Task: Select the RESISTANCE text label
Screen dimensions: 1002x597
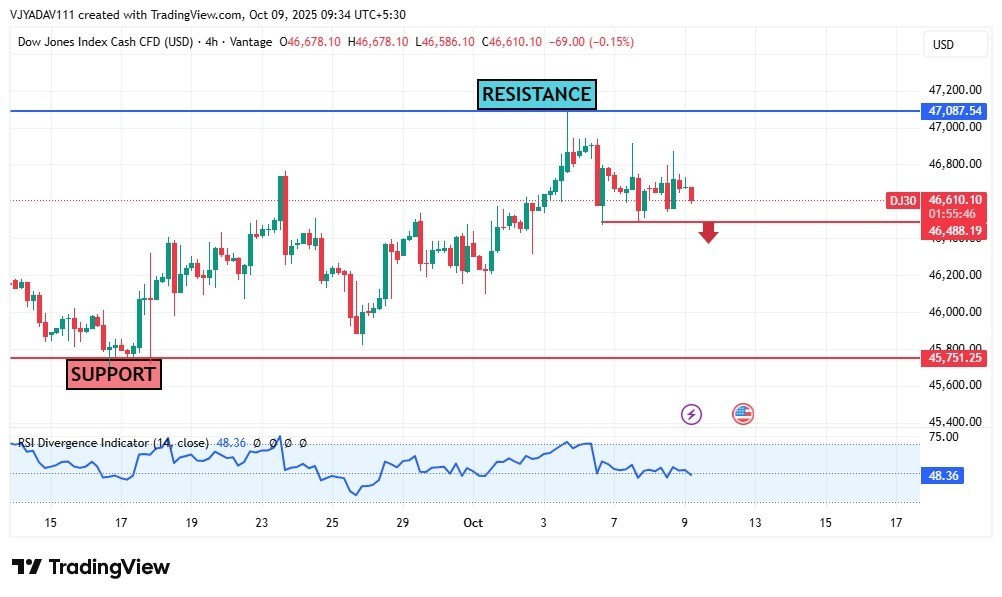Action: pos(536,95)
